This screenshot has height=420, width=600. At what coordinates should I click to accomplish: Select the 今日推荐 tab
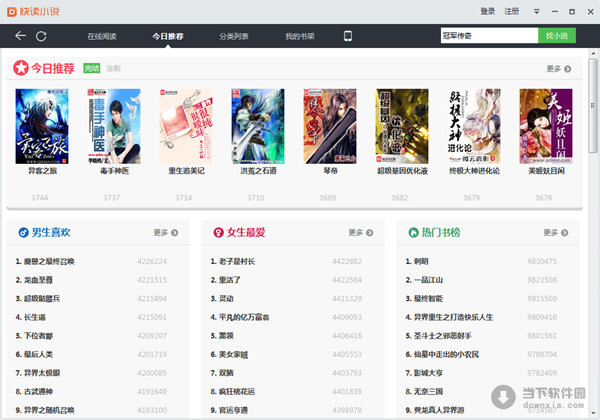point(168,36)
